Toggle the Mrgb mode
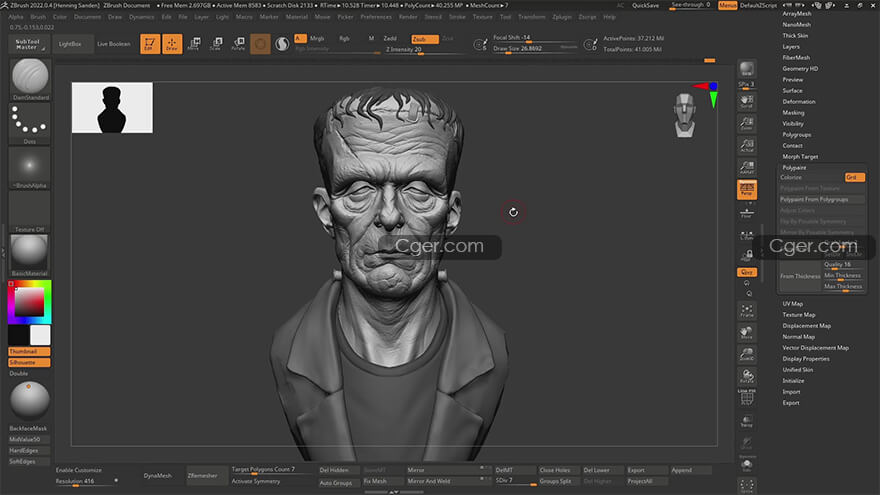This screenshot has width=880, height=495. 317,39
